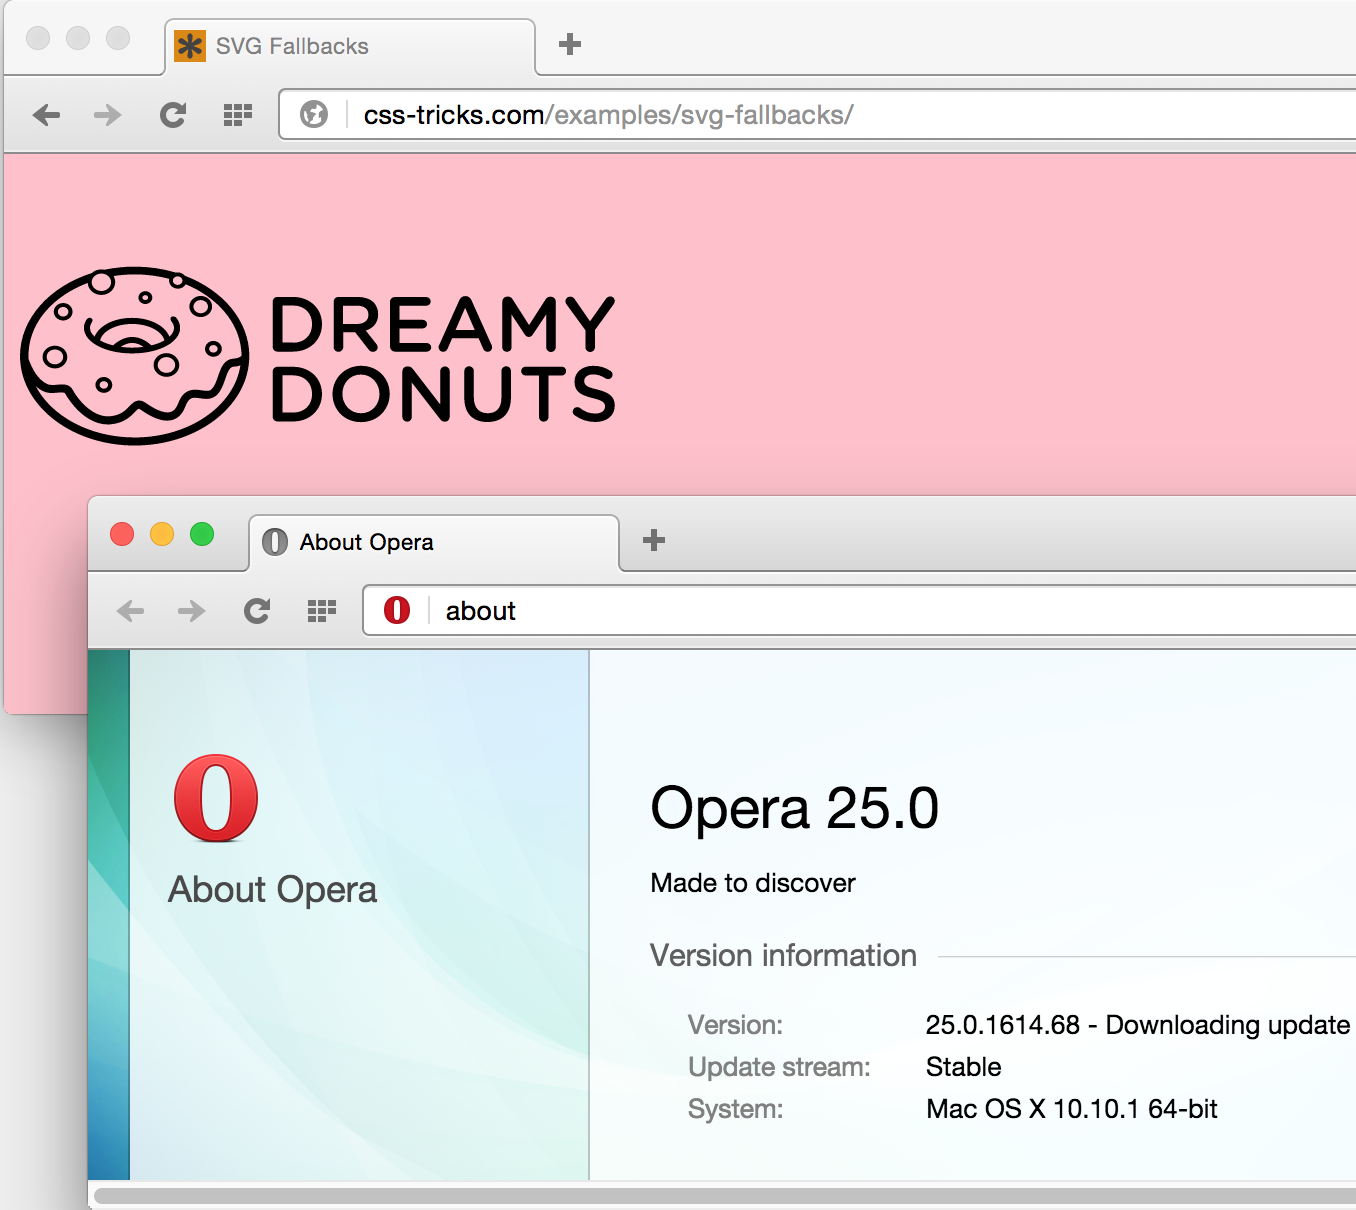
Task: Click the red Opera badge in address bar
Action: (397, 610)
